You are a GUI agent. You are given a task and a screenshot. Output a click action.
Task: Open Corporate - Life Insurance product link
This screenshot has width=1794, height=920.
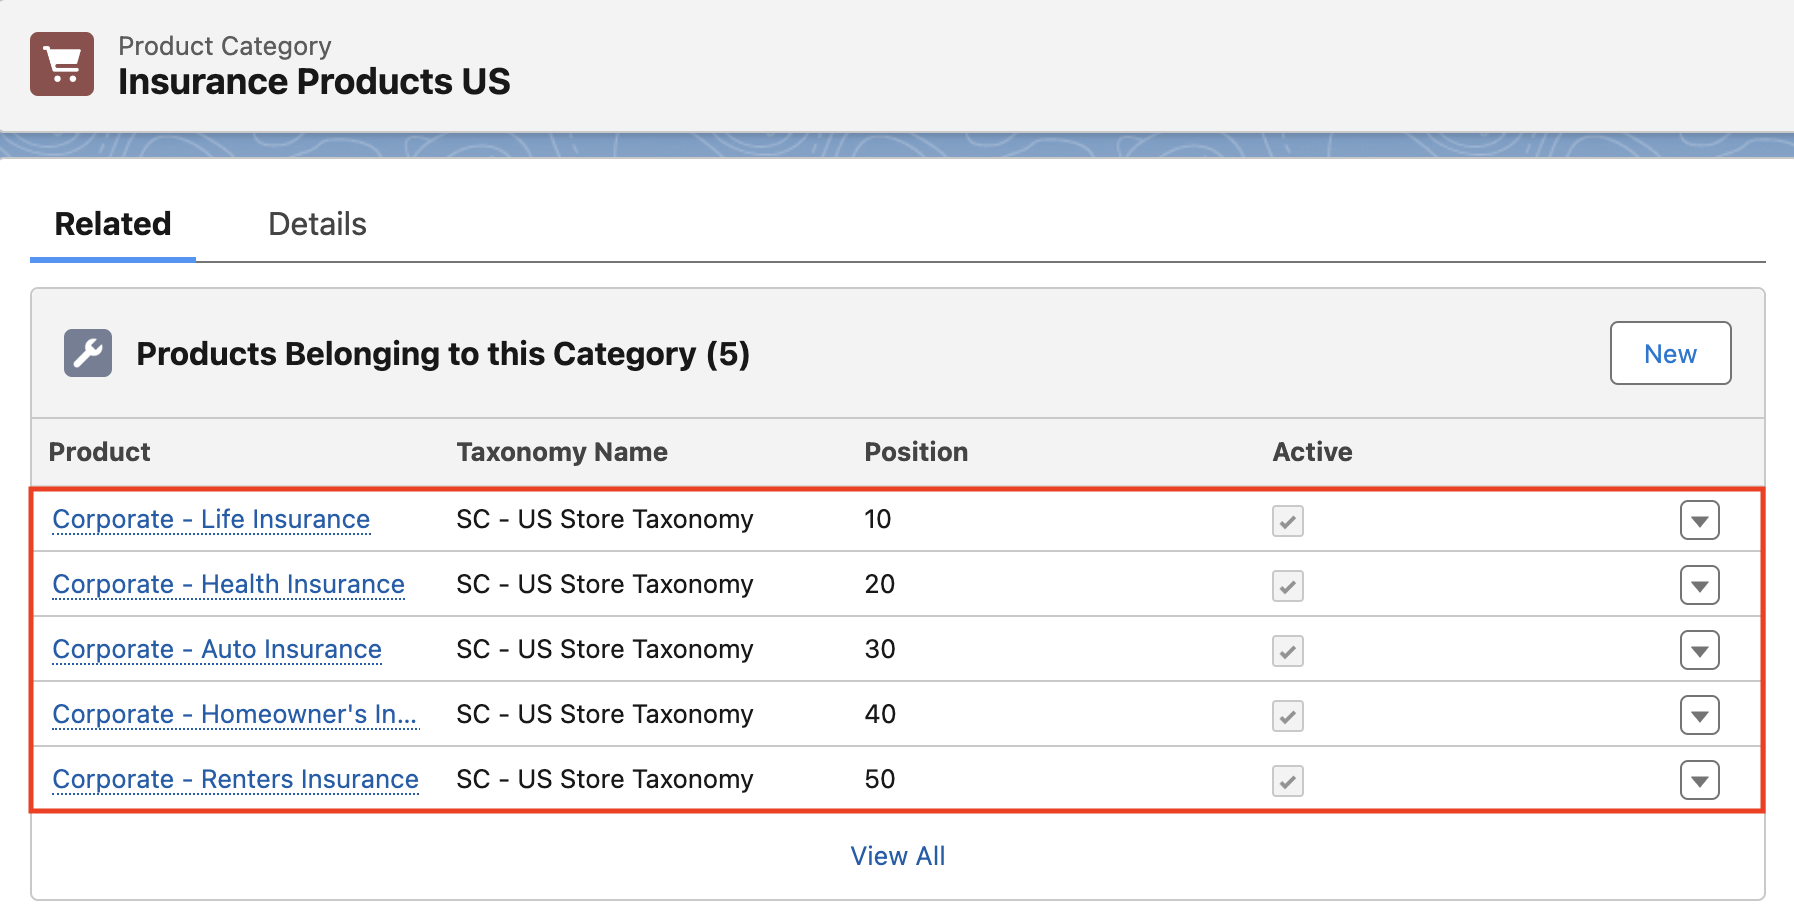211,519
